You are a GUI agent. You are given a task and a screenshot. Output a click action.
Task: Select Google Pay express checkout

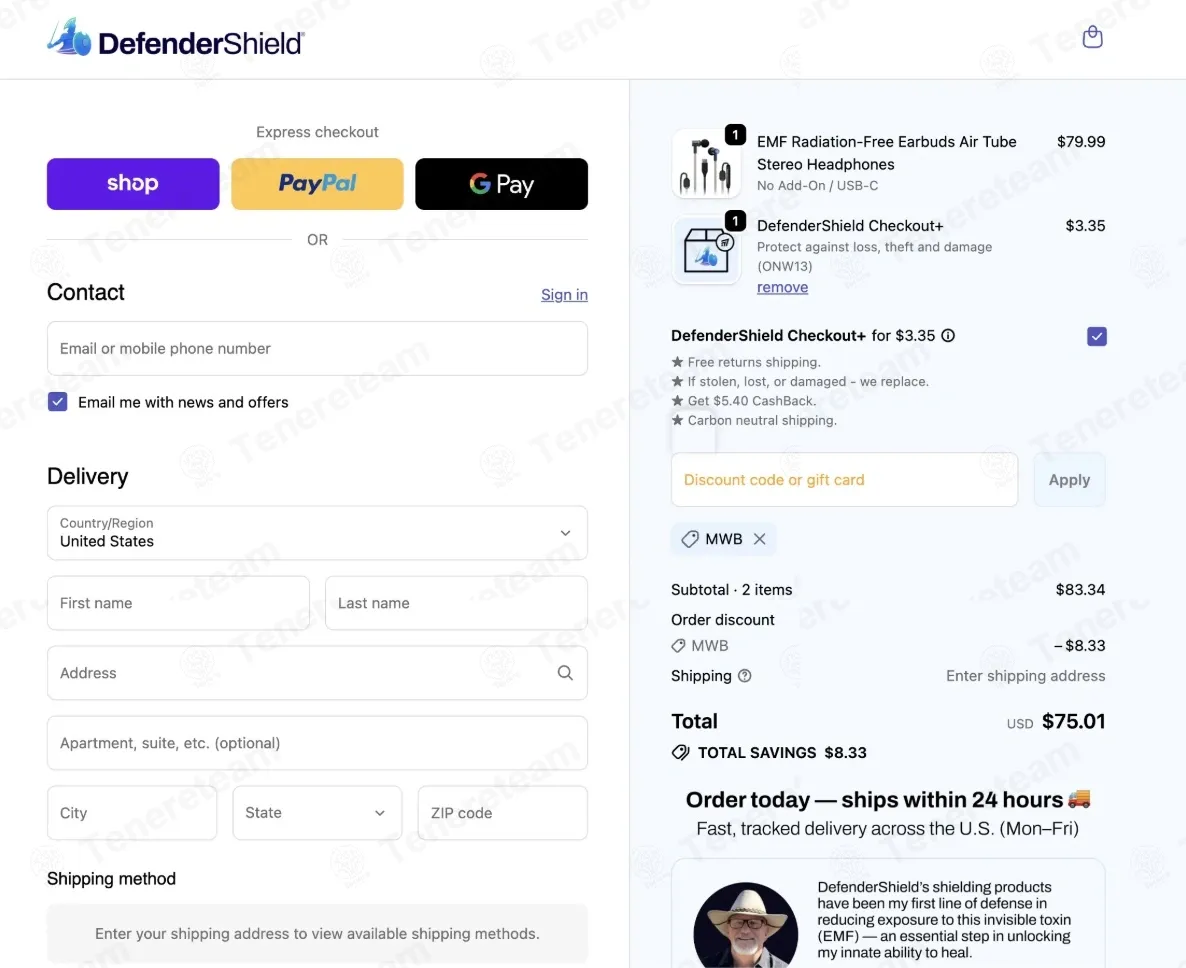[x=501, y=184]
